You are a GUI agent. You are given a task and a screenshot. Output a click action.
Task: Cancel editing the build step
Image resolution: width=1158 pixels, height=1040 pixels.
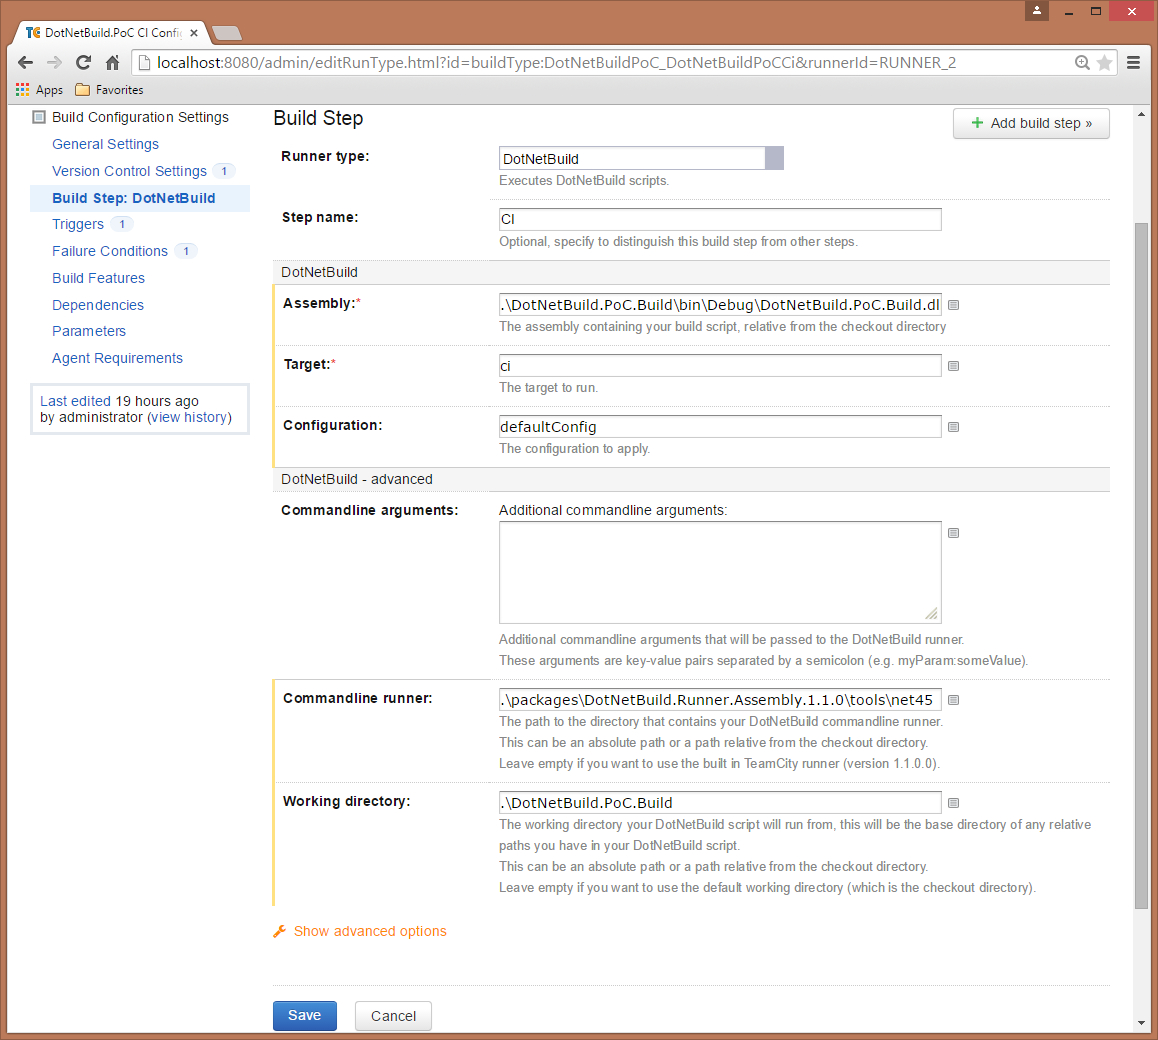point(393,1016)
